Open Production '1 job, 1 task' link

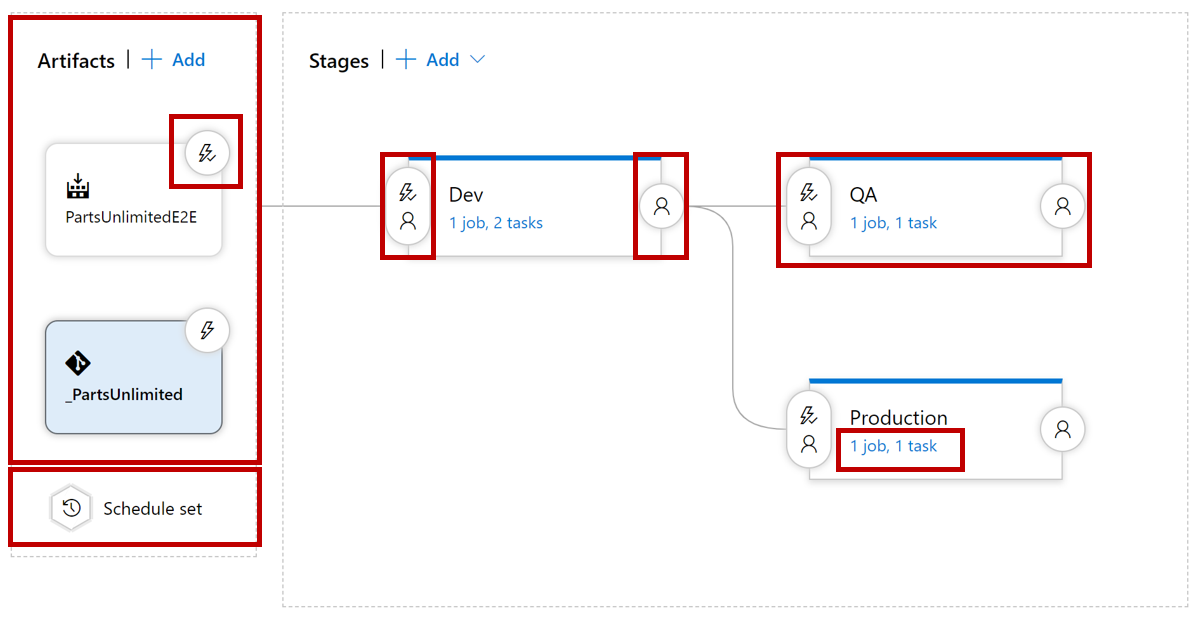click(x=893, y=446)
